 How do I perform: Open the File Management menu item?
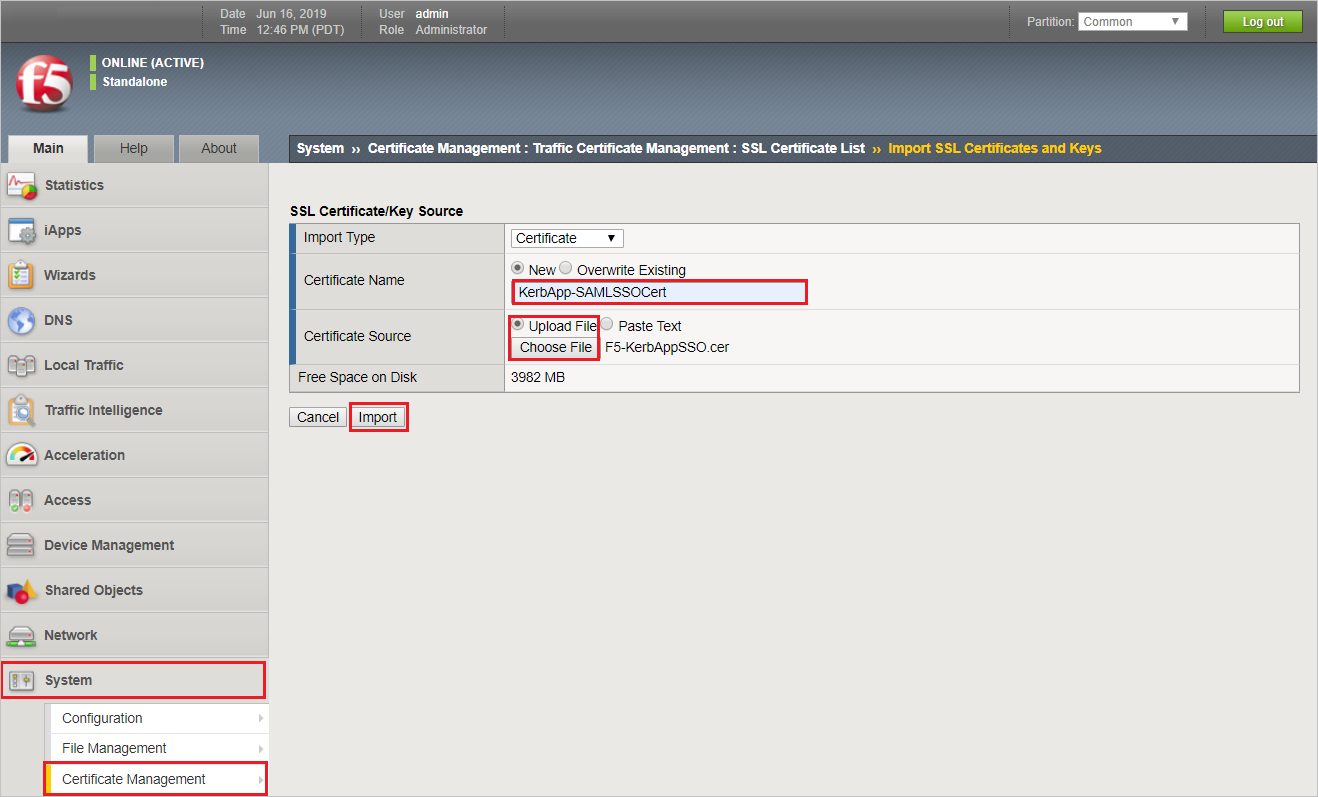159,748
